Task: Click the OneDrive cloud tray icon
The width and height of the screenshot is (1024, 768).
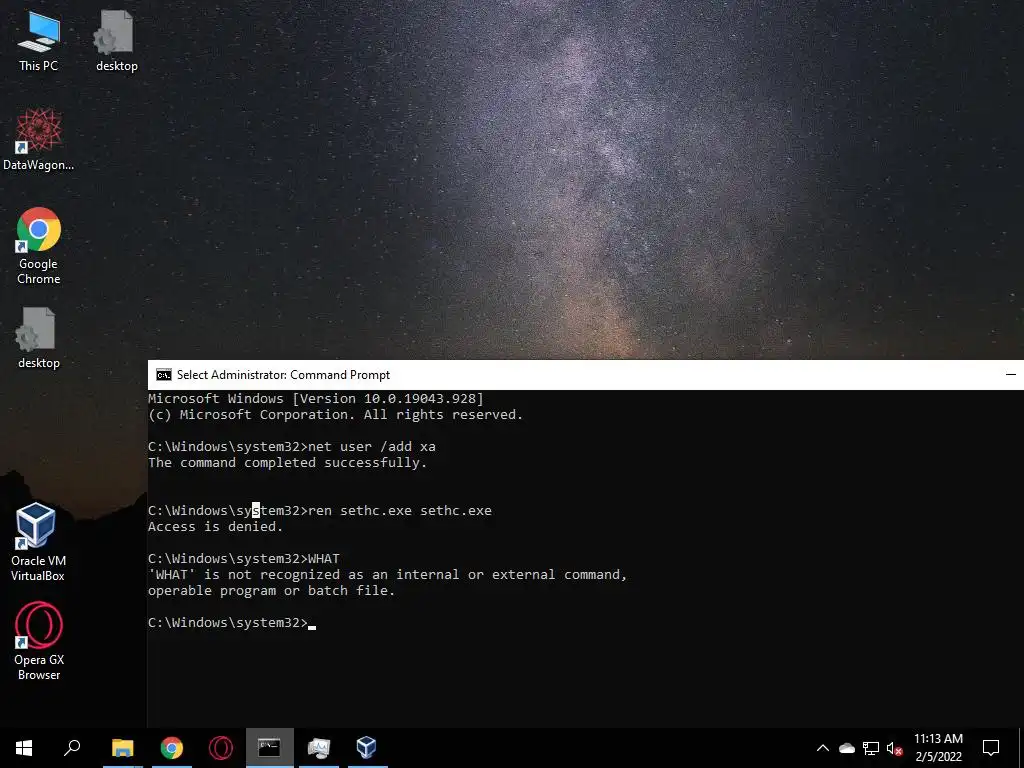Action: [847, 748]
